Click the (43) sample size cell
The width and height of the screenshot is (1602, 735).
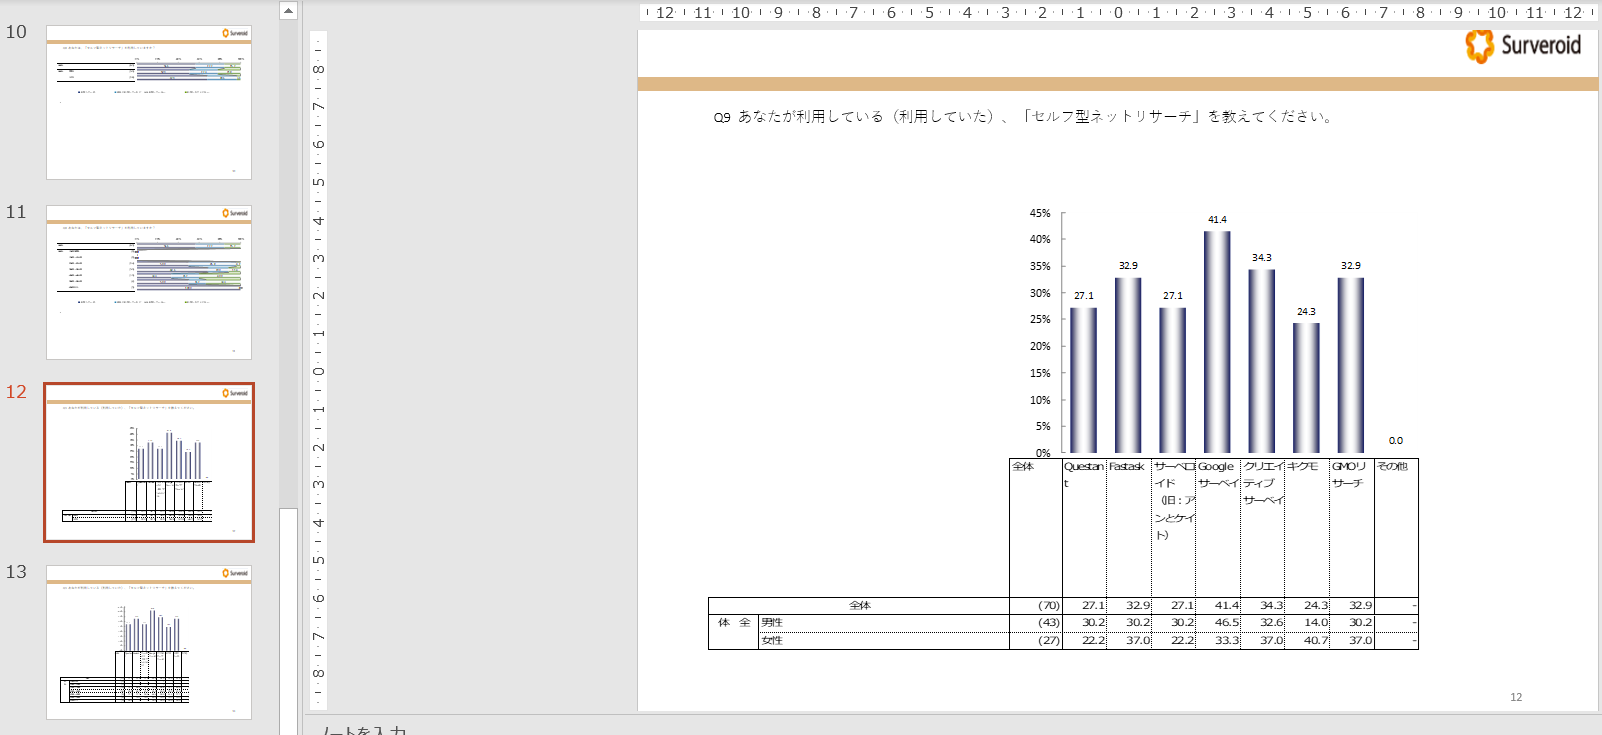coord(1036,623)
